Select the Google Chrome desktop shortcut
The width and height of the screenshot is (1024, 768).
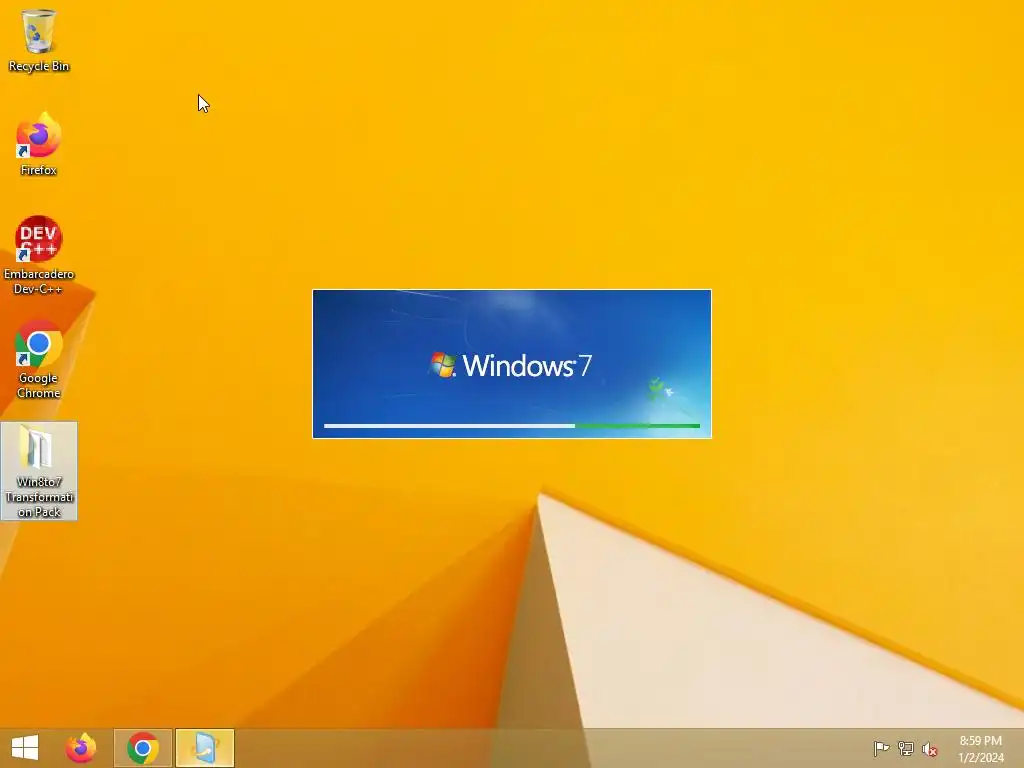(39, 359)
